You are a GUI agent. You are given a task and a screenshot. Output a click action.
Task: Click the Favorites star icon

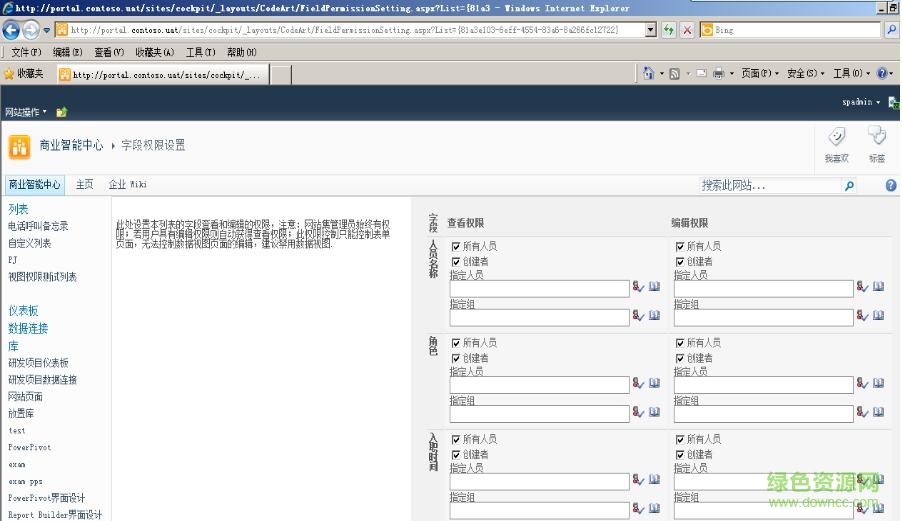[9, 74]
